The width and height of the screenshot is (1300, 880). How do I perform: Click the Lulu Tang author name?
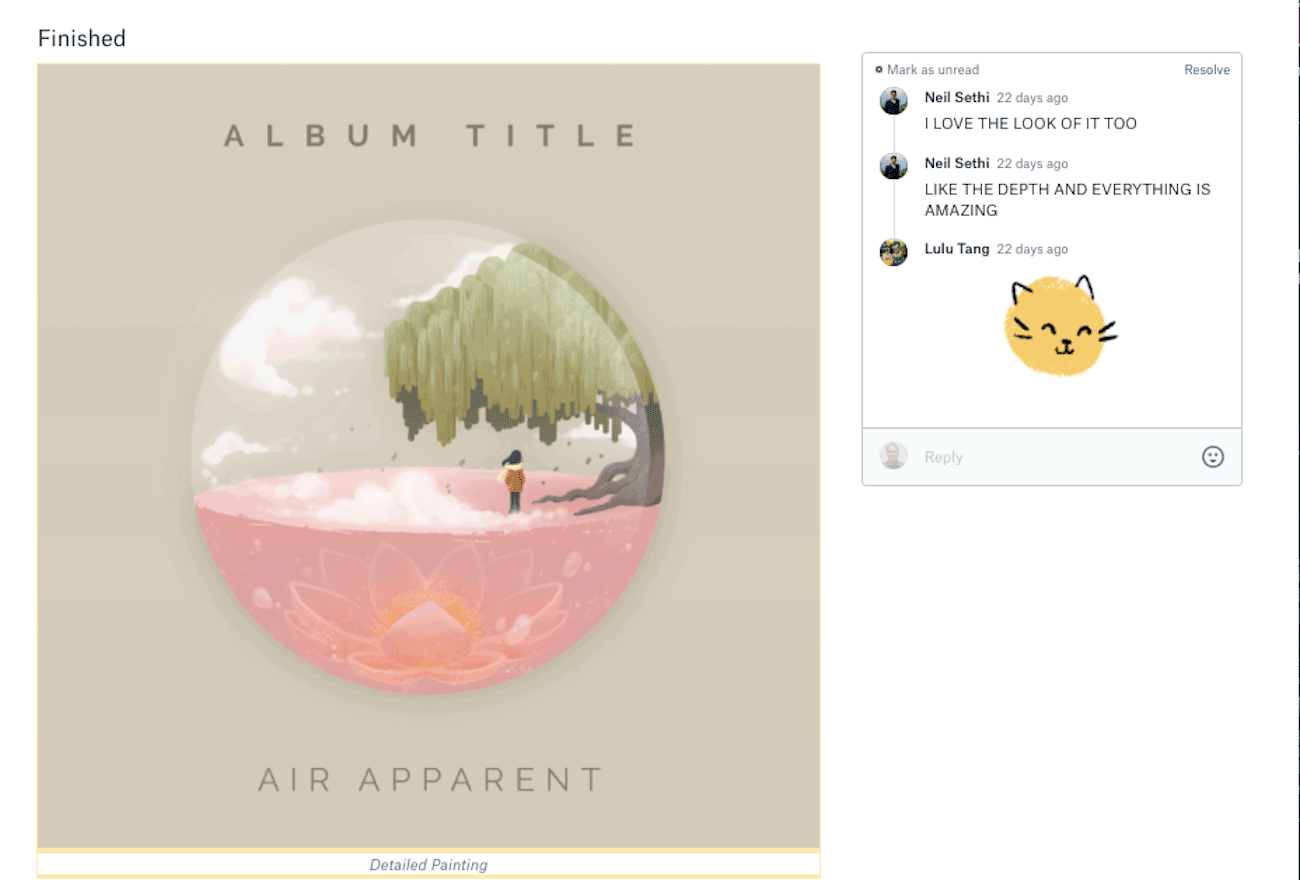[957, 249]
